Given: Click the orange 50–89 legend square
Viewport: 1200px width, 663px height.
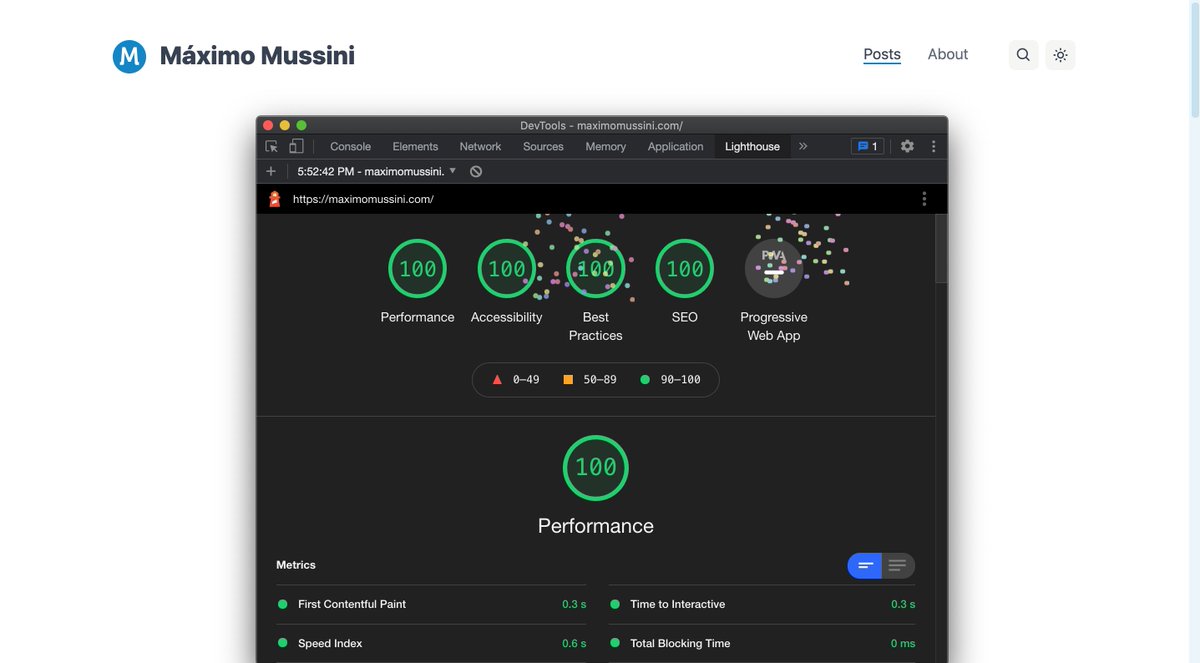Looking at the screenshot, I should 568,380.
